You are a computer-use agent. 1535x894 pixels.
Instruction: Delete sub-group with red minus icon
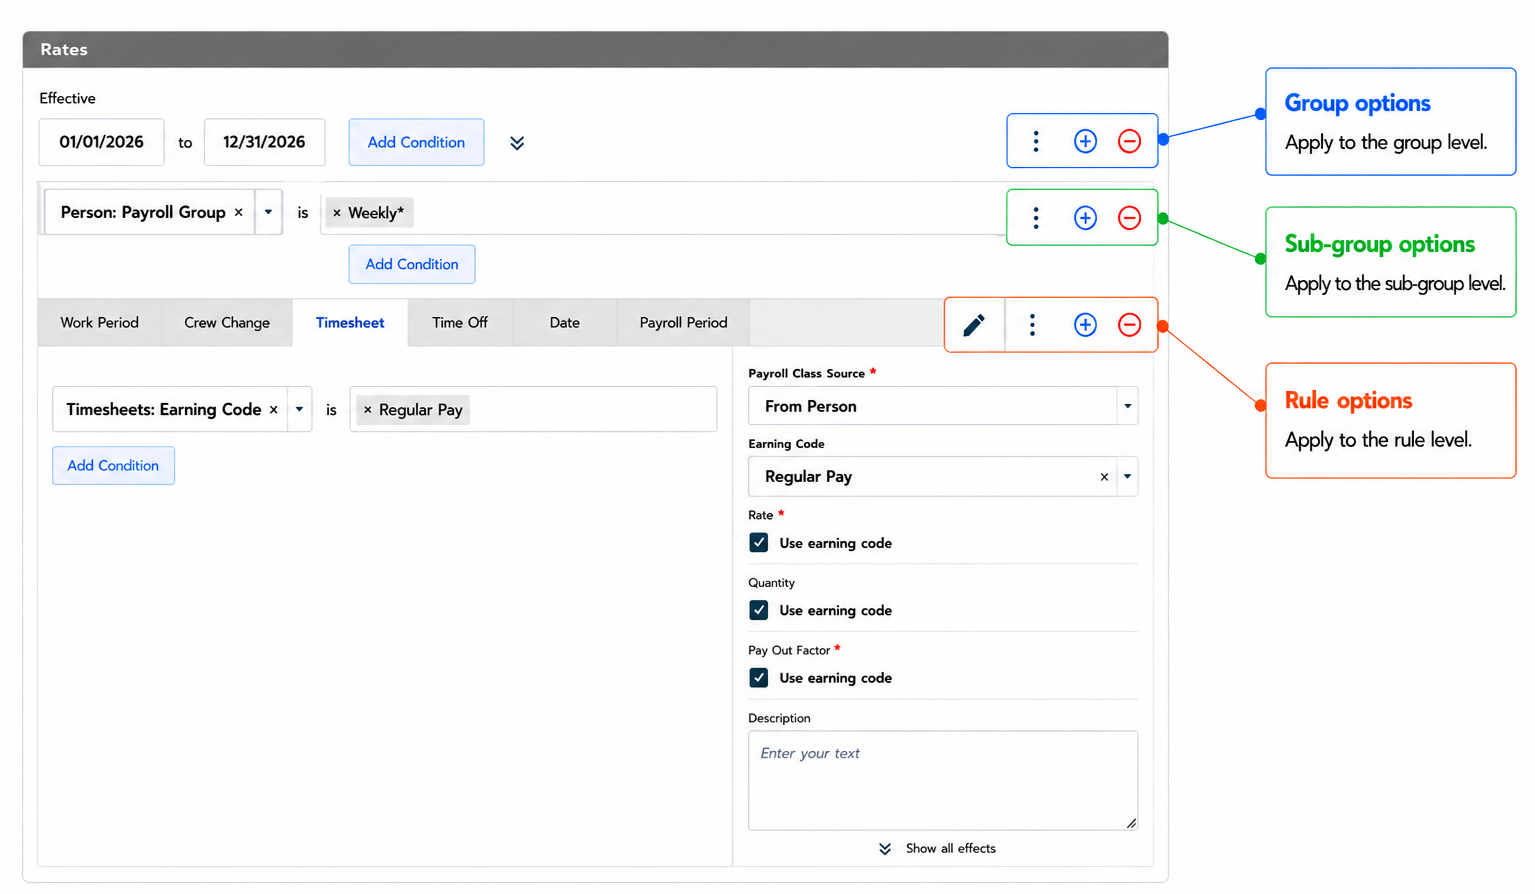pyautogui.click(x=1129, y=217)
